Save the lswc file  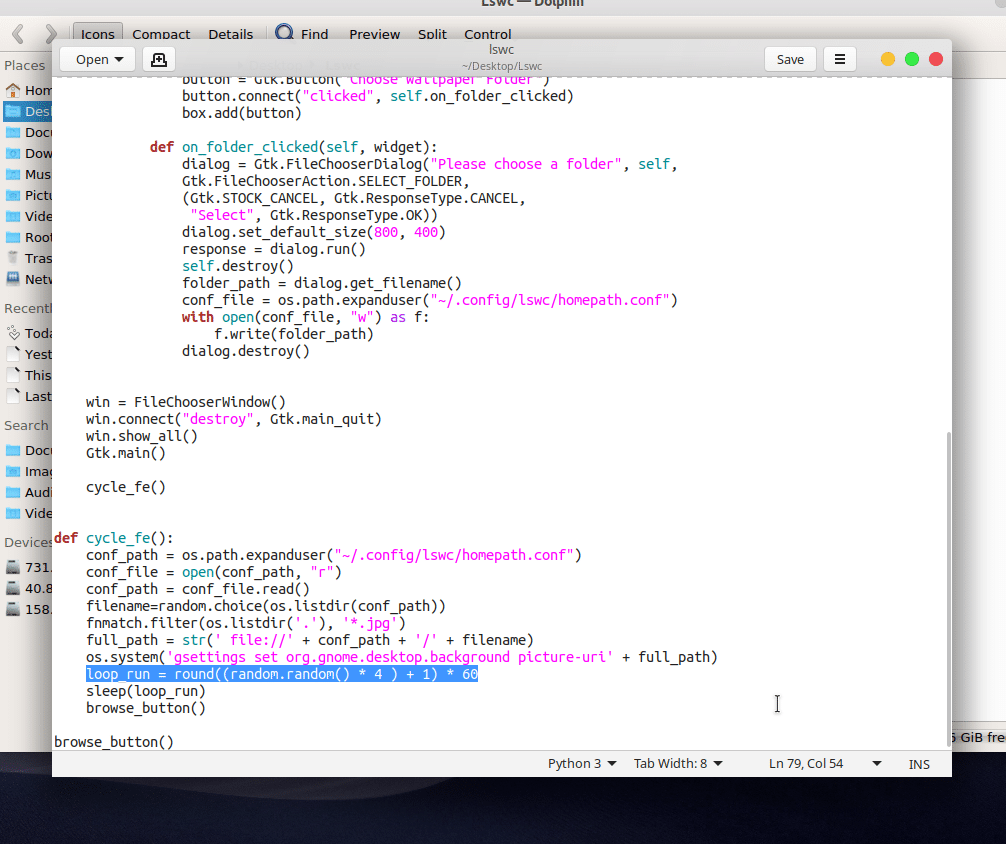790,60
